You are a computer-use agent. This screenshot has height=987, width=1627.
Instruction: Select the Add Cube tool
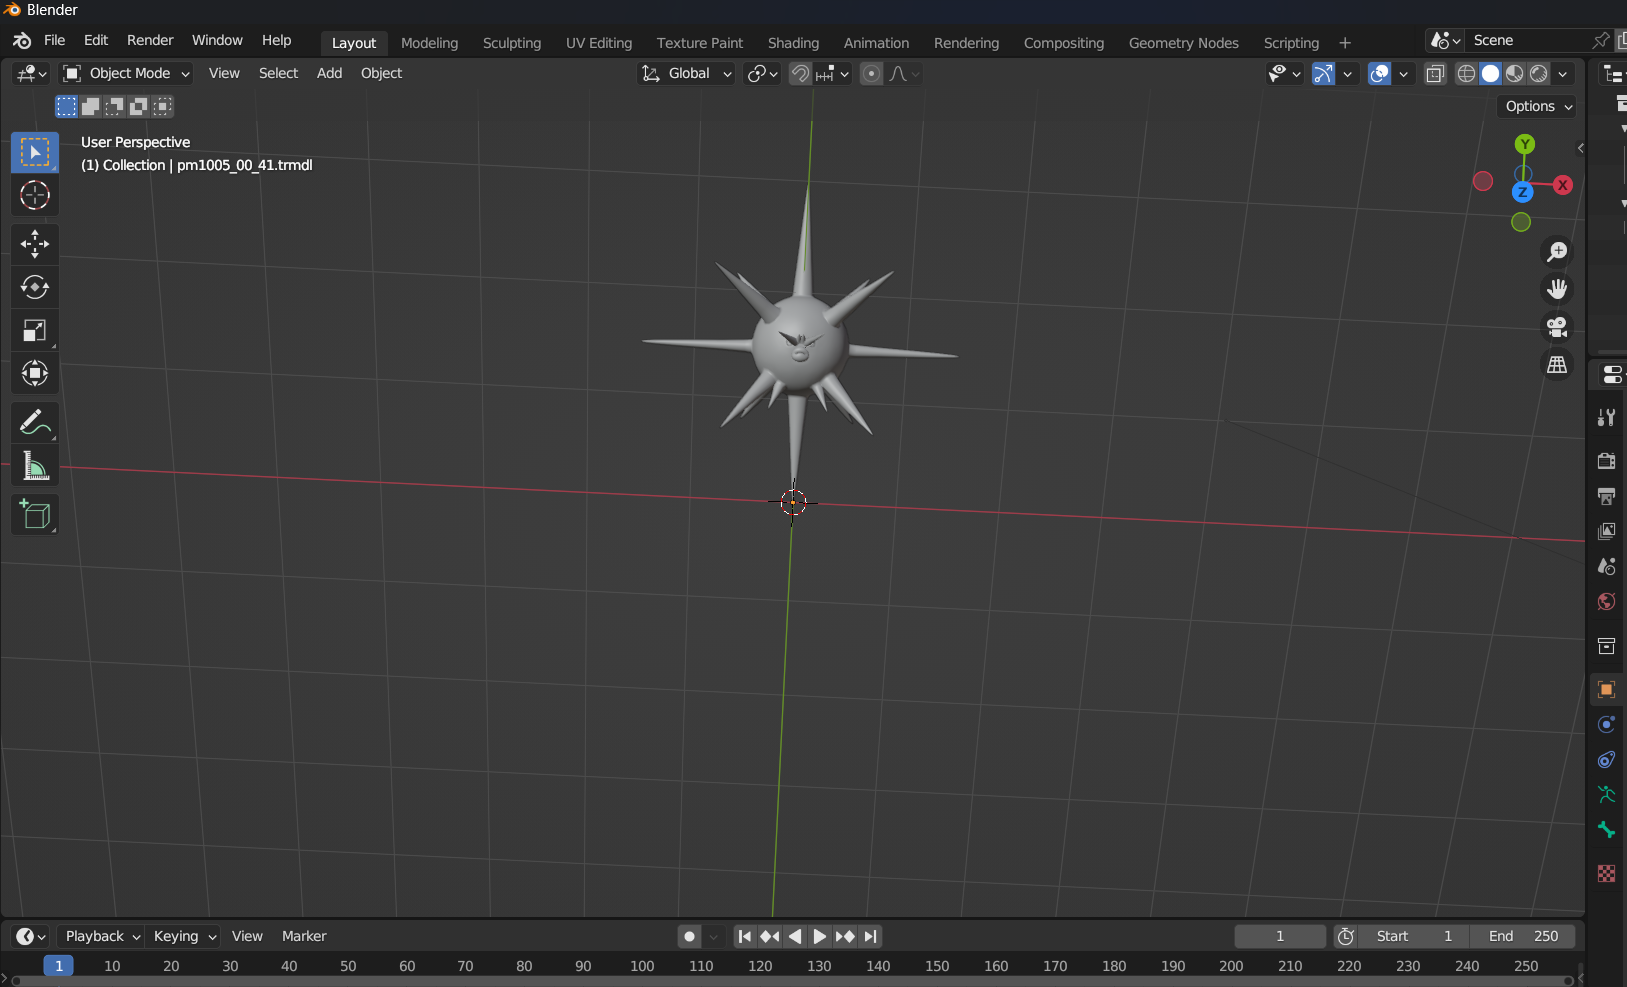click(x=35, y=514)
